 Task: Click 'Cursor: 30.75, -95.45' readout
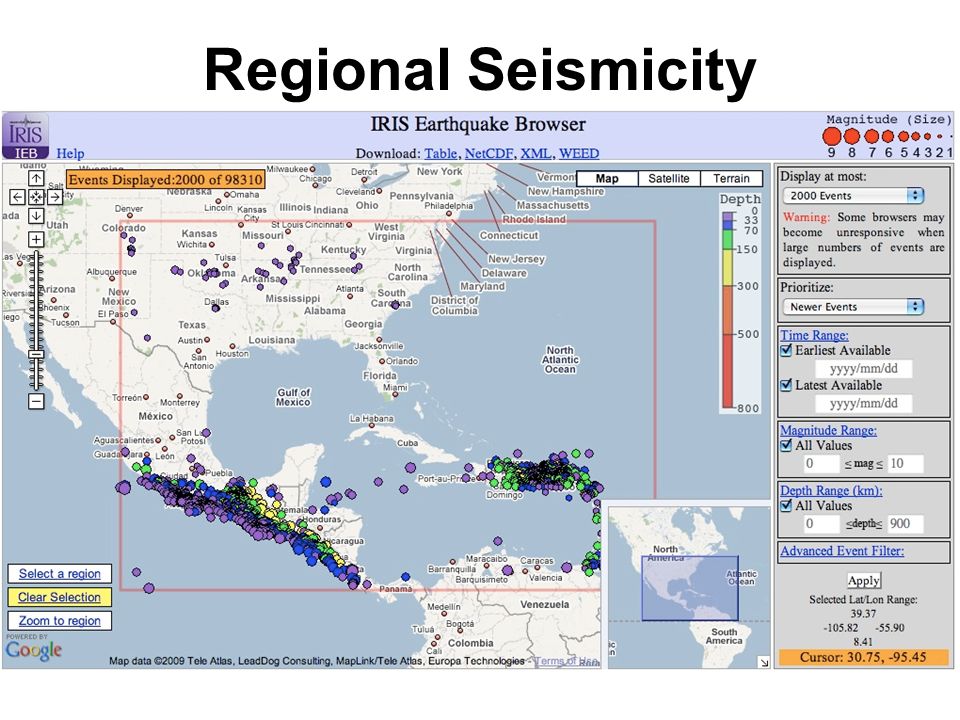coord(863,657)
